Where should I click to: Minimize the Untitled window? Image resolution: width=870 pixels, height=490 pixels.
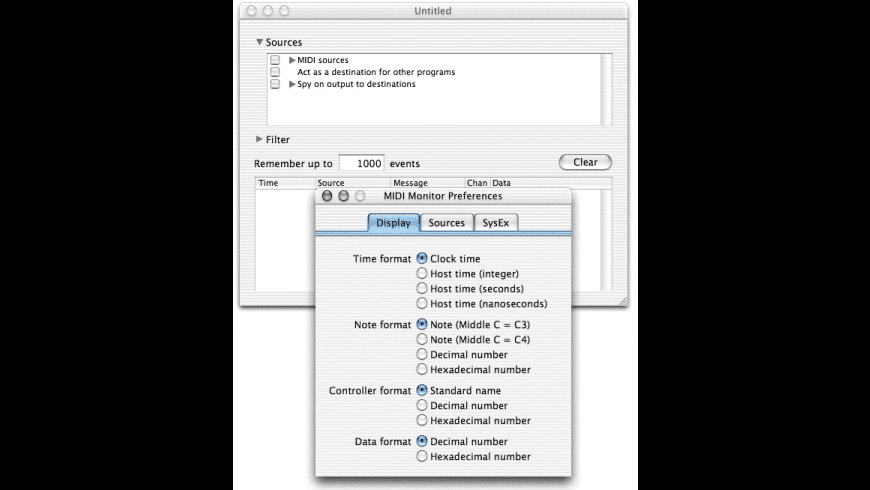point(268,11)
